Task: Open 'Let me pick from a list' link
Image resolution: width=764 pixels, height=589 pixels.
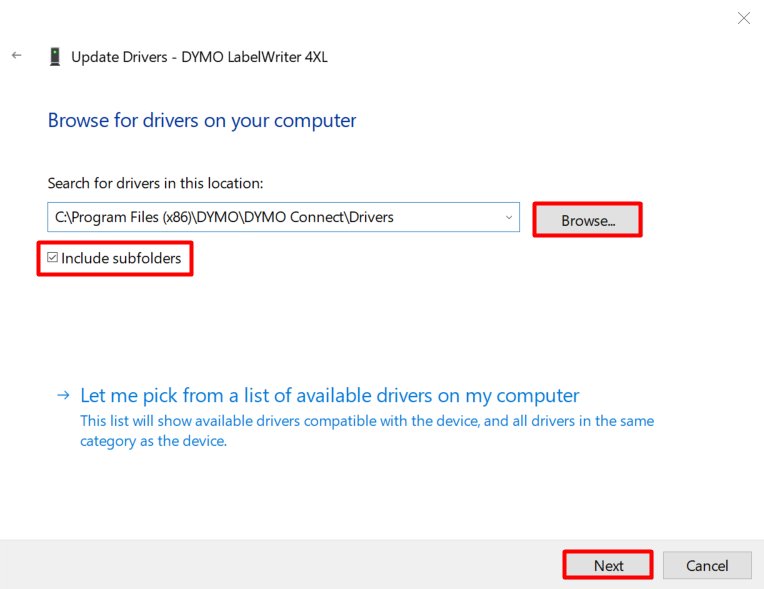Action: pyautogui.click(x=329, y=396)
